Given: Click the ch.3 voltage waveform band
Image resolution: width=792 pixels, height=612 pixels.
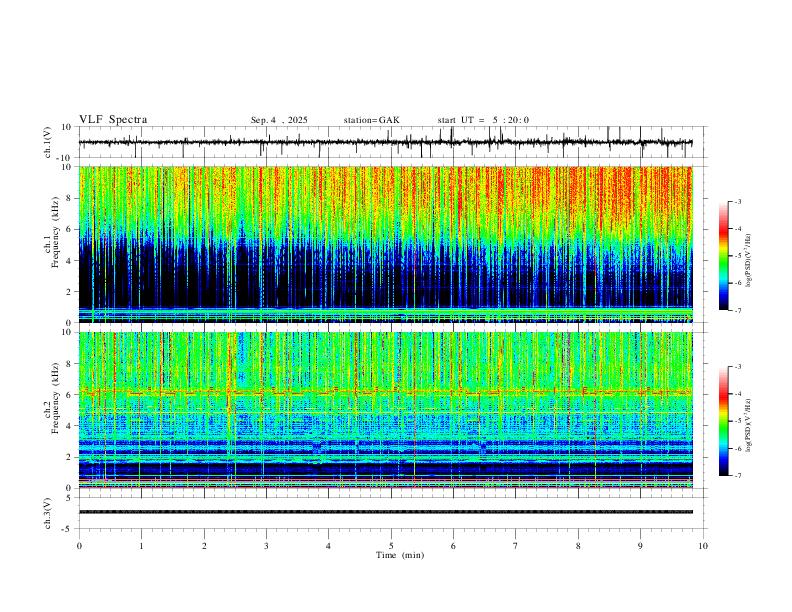Looking at the screenshot, I should [385, 512].
